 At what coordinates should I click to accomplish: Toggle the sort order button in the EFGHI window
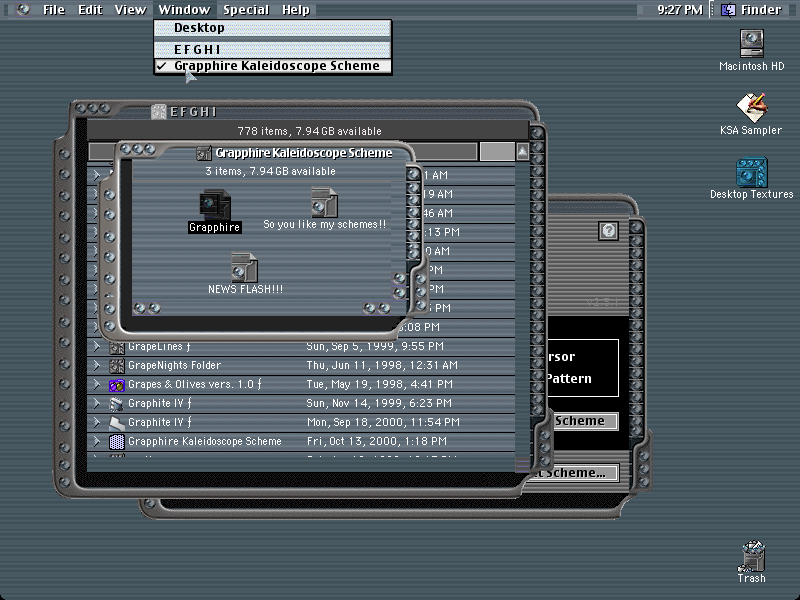(x=522, y=151)
